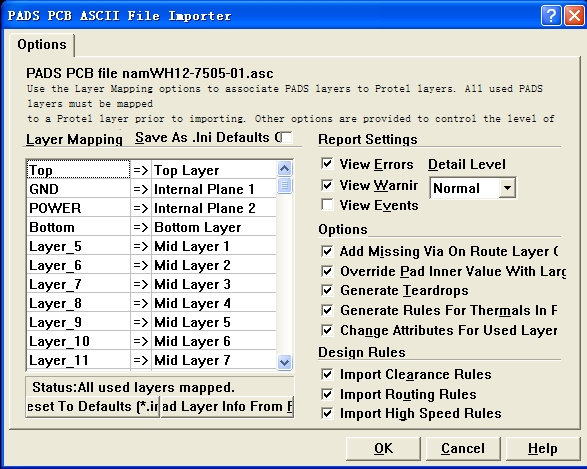The height and width of the screenshot is (469, 587).
Task: Enable the View Events checkbox
Action: point(327,205)
